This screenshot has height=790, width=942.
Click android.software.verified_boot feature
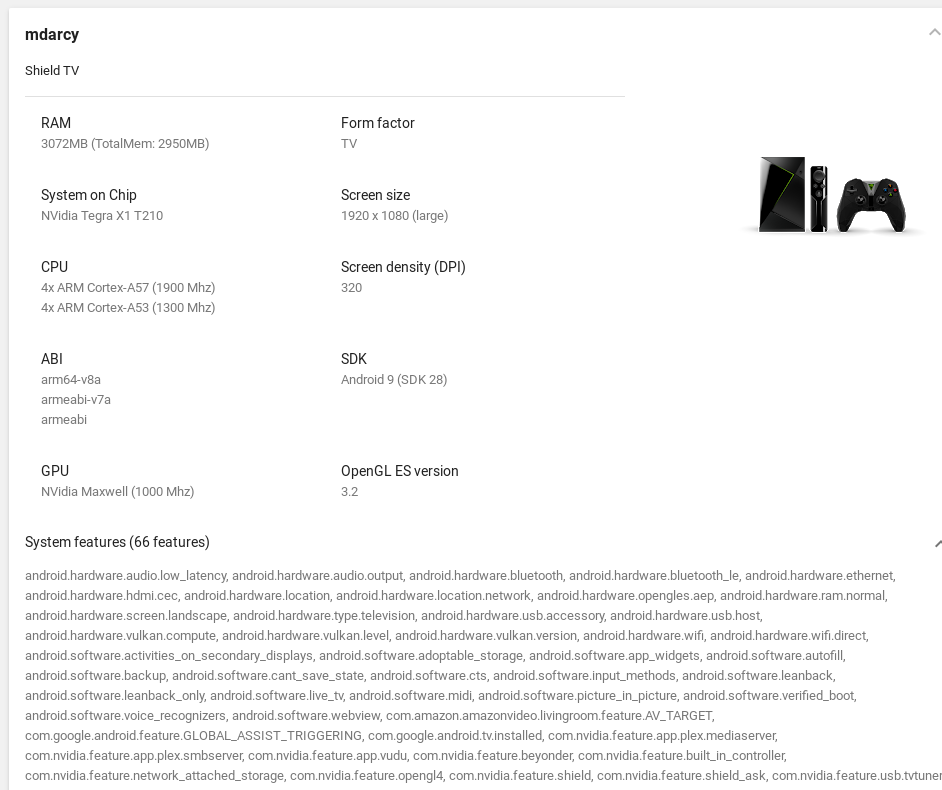[x=768, y=695]
